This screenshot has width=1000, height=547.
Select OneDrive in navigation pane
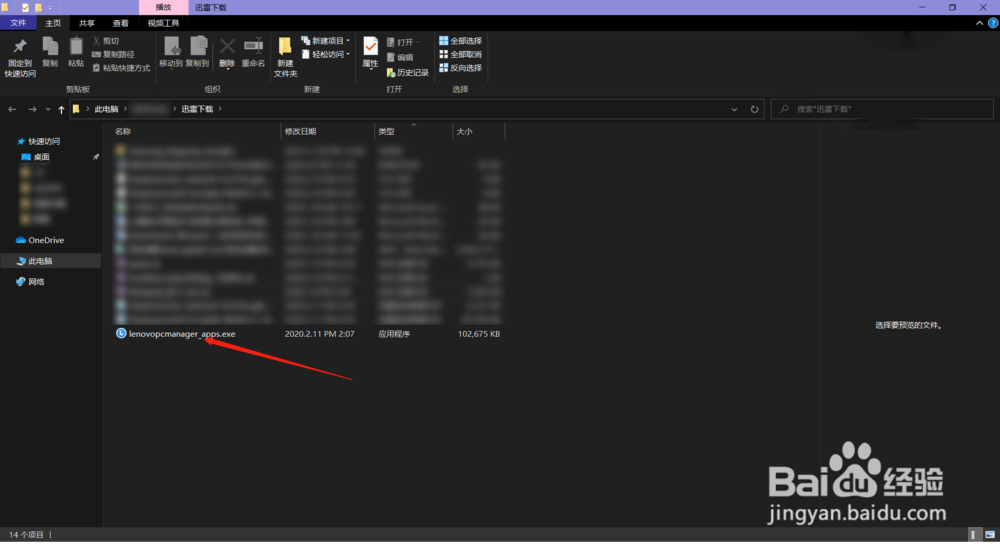click(46, 240)
